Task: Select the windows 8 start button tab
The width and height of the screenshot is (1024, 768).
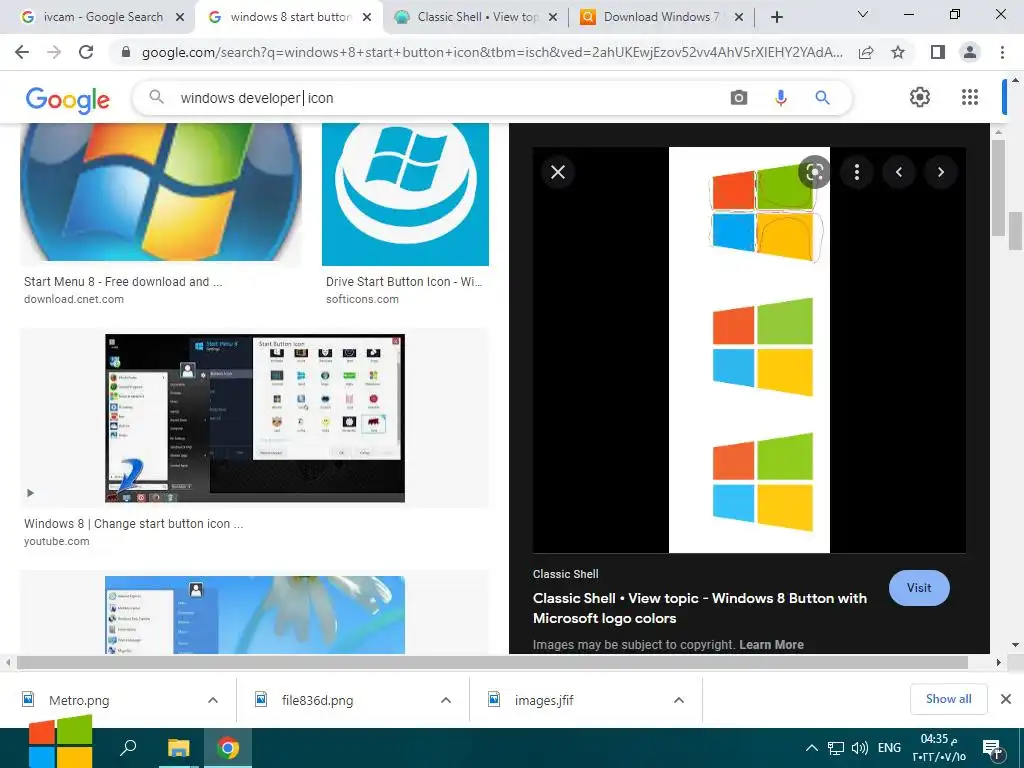Action: coord(290,17)
